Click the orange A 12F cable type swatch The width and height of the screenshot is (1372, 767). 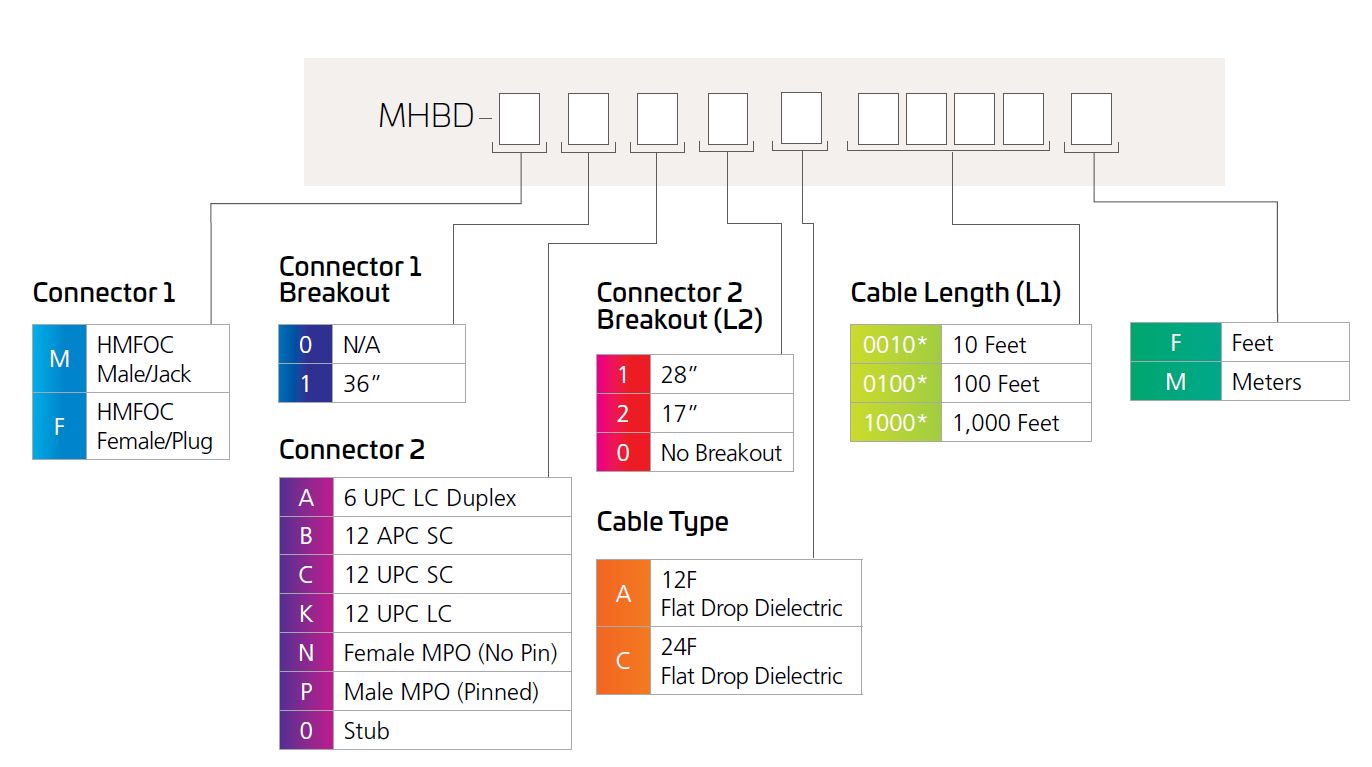coord(623,594)
